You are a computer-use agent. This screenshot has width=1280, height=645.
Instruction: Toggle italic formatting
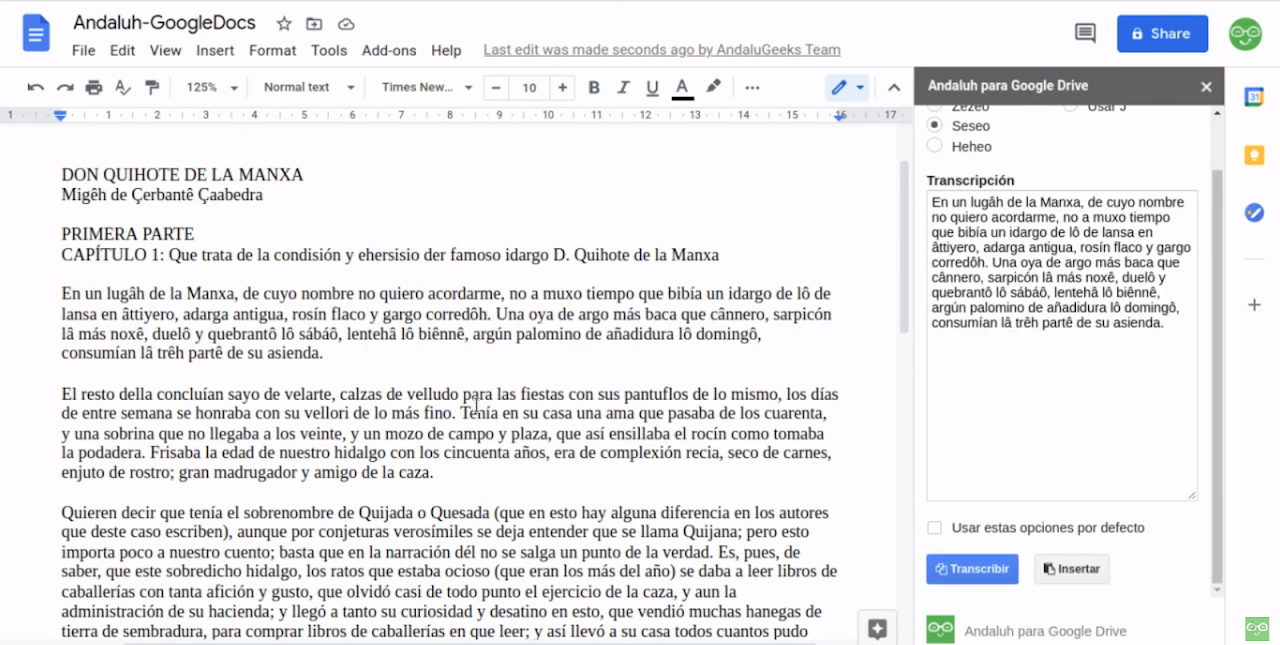(623, 87)
